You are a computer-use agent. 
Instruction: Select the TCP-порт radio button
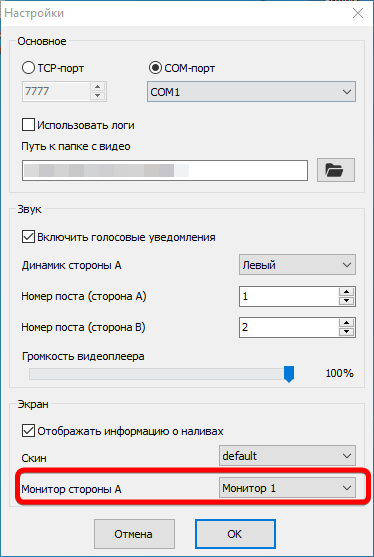tap(28, 67)
